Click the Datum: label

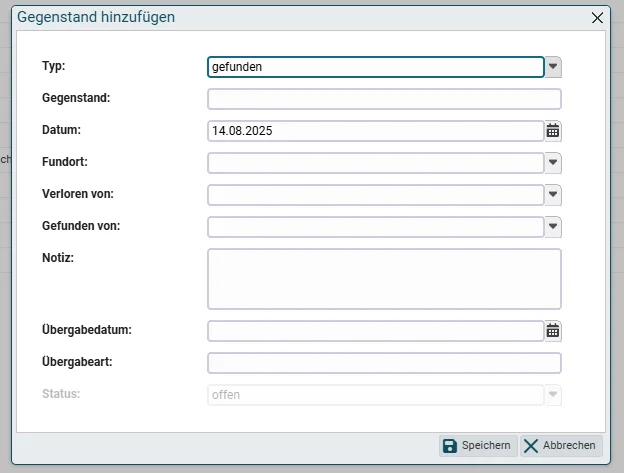click(x=61, y=130)
